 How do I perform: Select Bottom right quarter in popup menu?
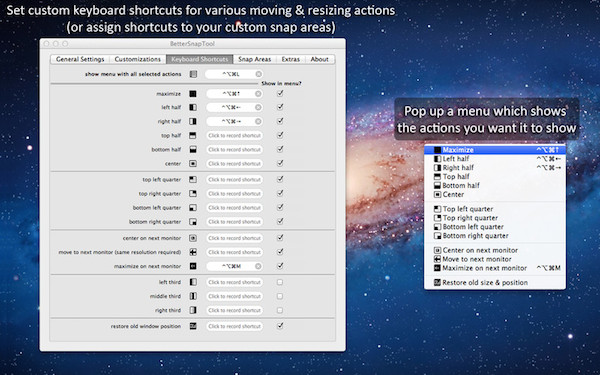(495, 236)
